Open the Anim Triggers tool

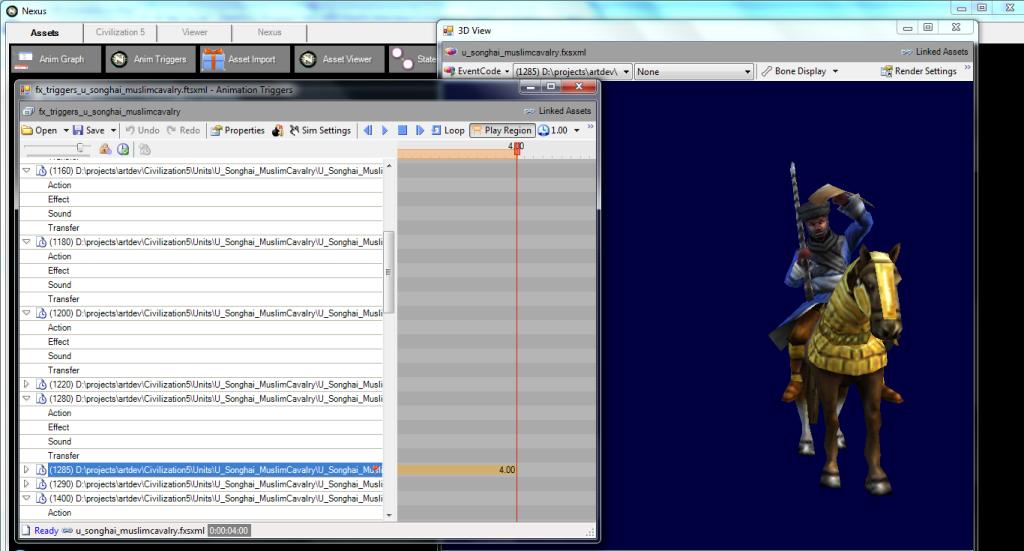[151, 59]
